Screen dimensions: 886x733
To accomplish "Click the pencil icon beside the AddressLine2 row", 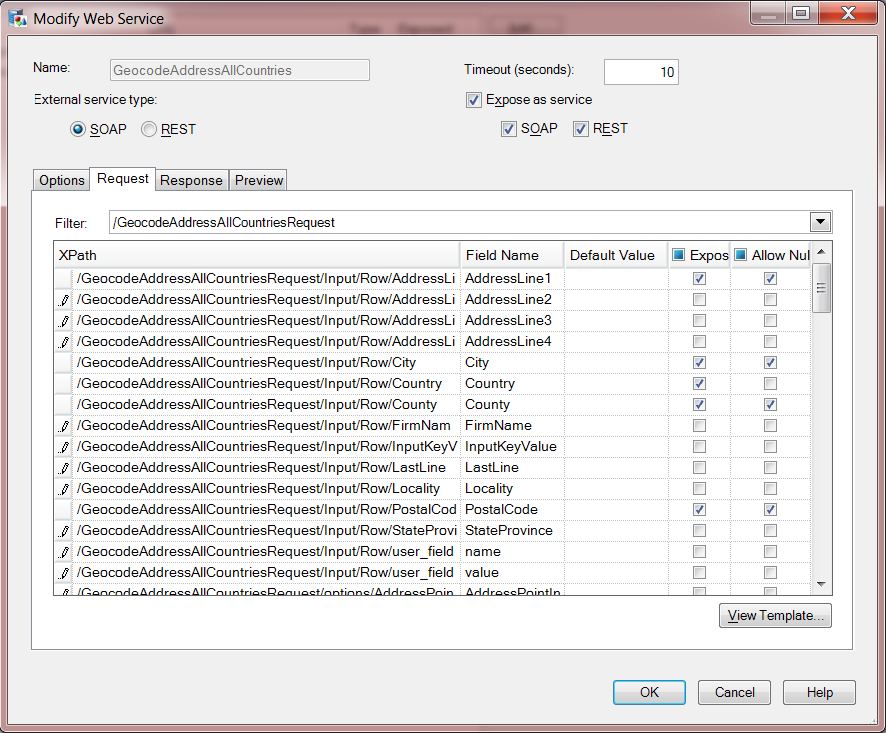I will 64,299.
